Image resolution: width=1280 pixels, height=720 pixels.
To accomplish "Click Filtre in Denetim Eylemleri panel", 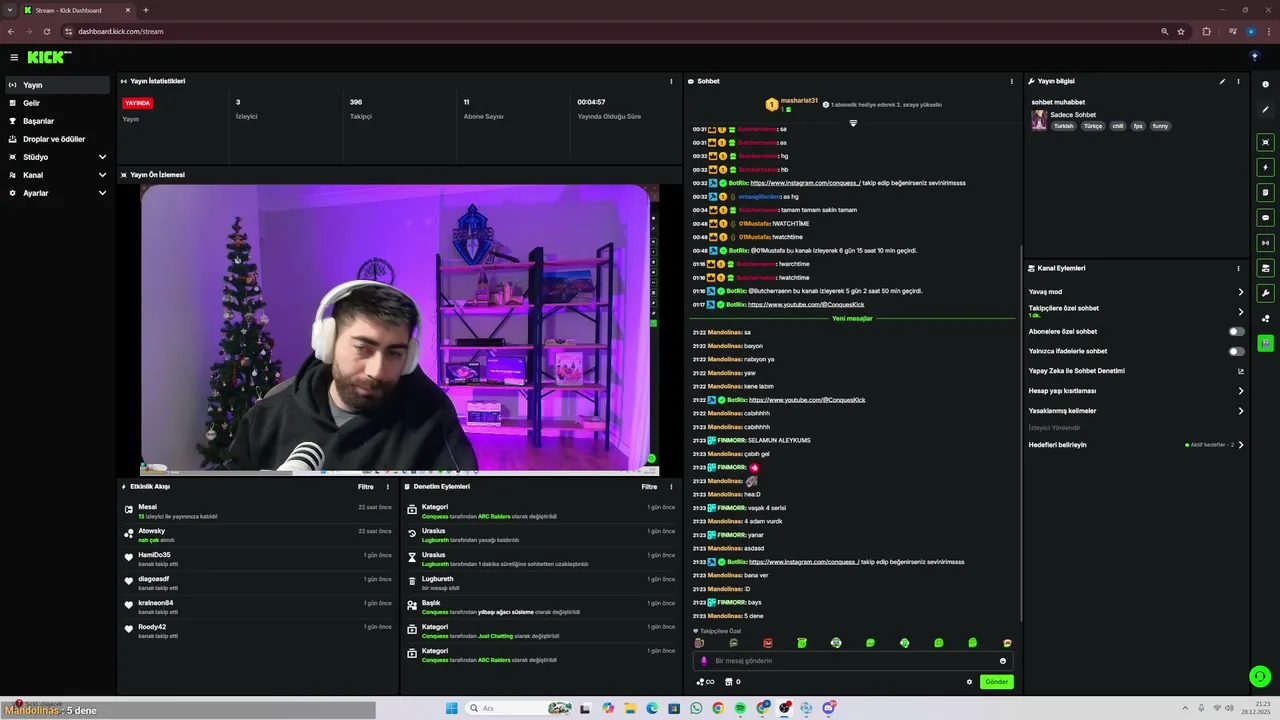I will click(649, 487).
